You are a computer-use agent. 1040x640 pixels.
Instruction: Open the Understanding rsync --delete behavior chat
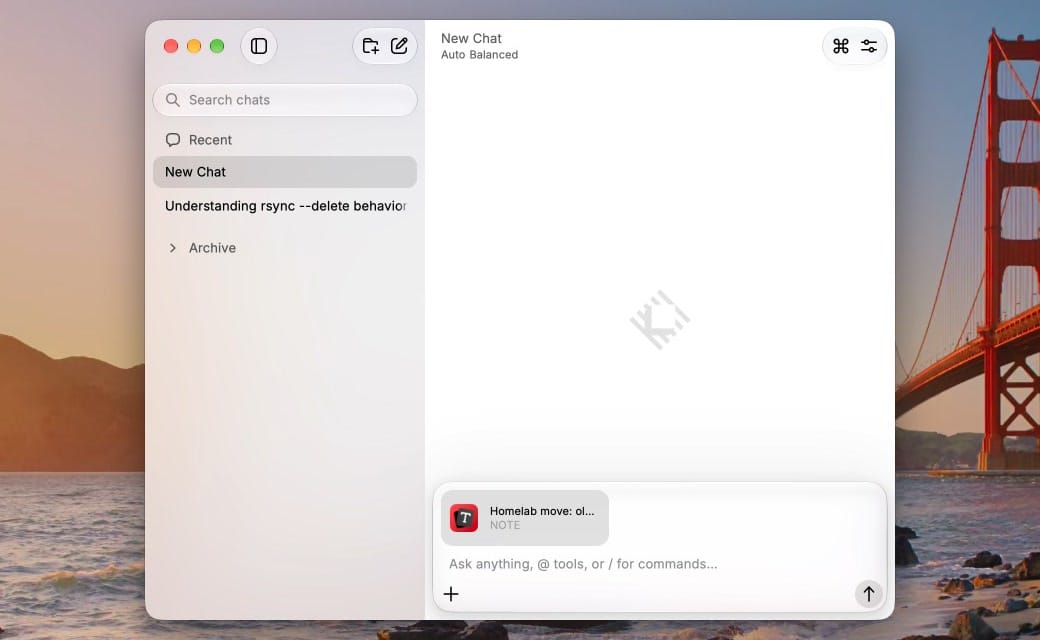[285, 206]
